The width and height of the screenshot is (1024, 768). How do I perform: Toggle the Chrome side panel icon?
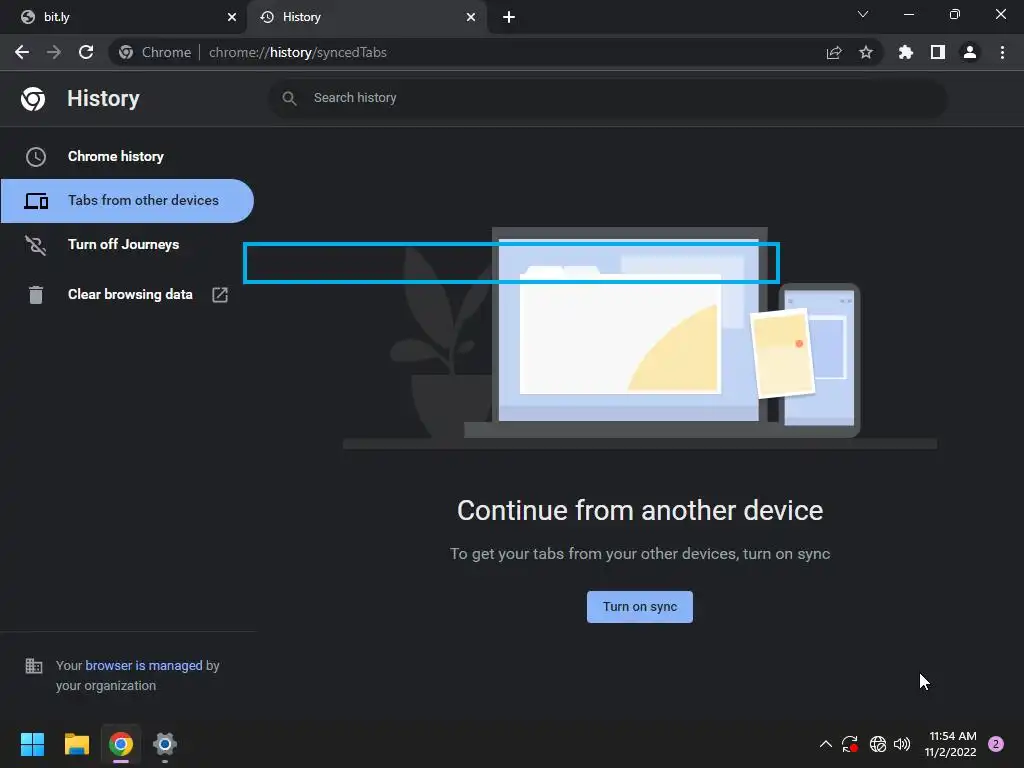(x=938, y=52)
